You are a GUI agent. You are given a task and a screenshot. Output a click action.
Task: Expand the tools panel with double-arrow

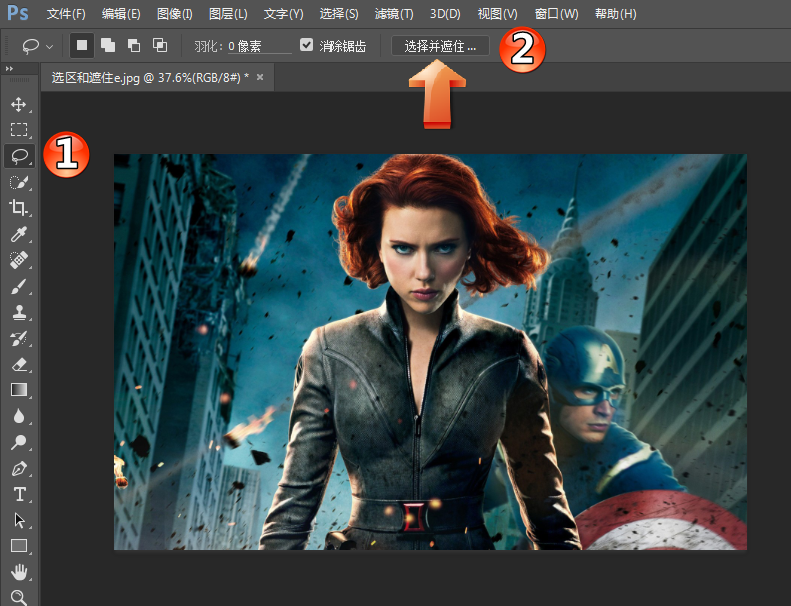click(x=9, y=69)
